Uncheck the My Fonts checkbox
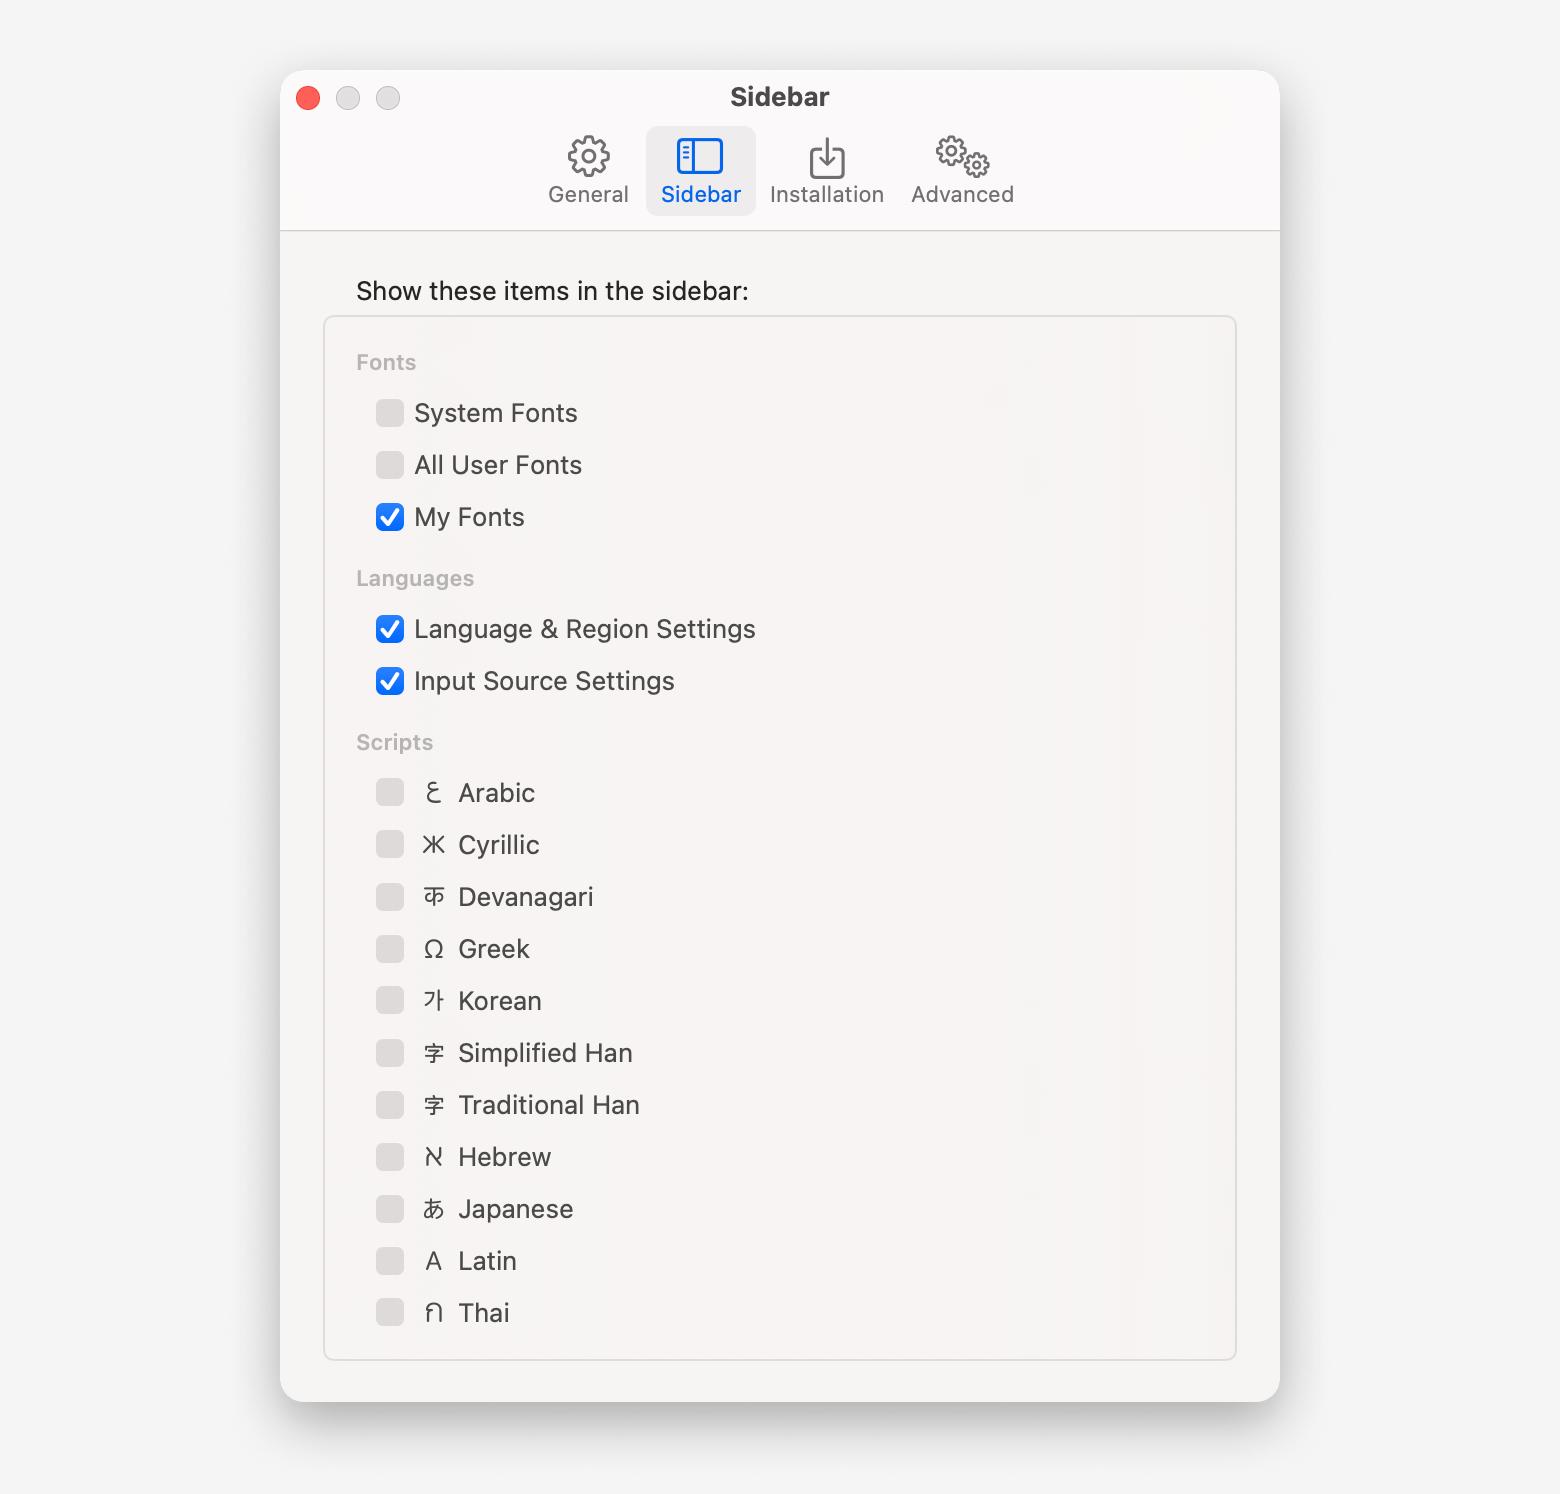The width and height of the screenshot is (1560, 1494). (x=390, y=517)
